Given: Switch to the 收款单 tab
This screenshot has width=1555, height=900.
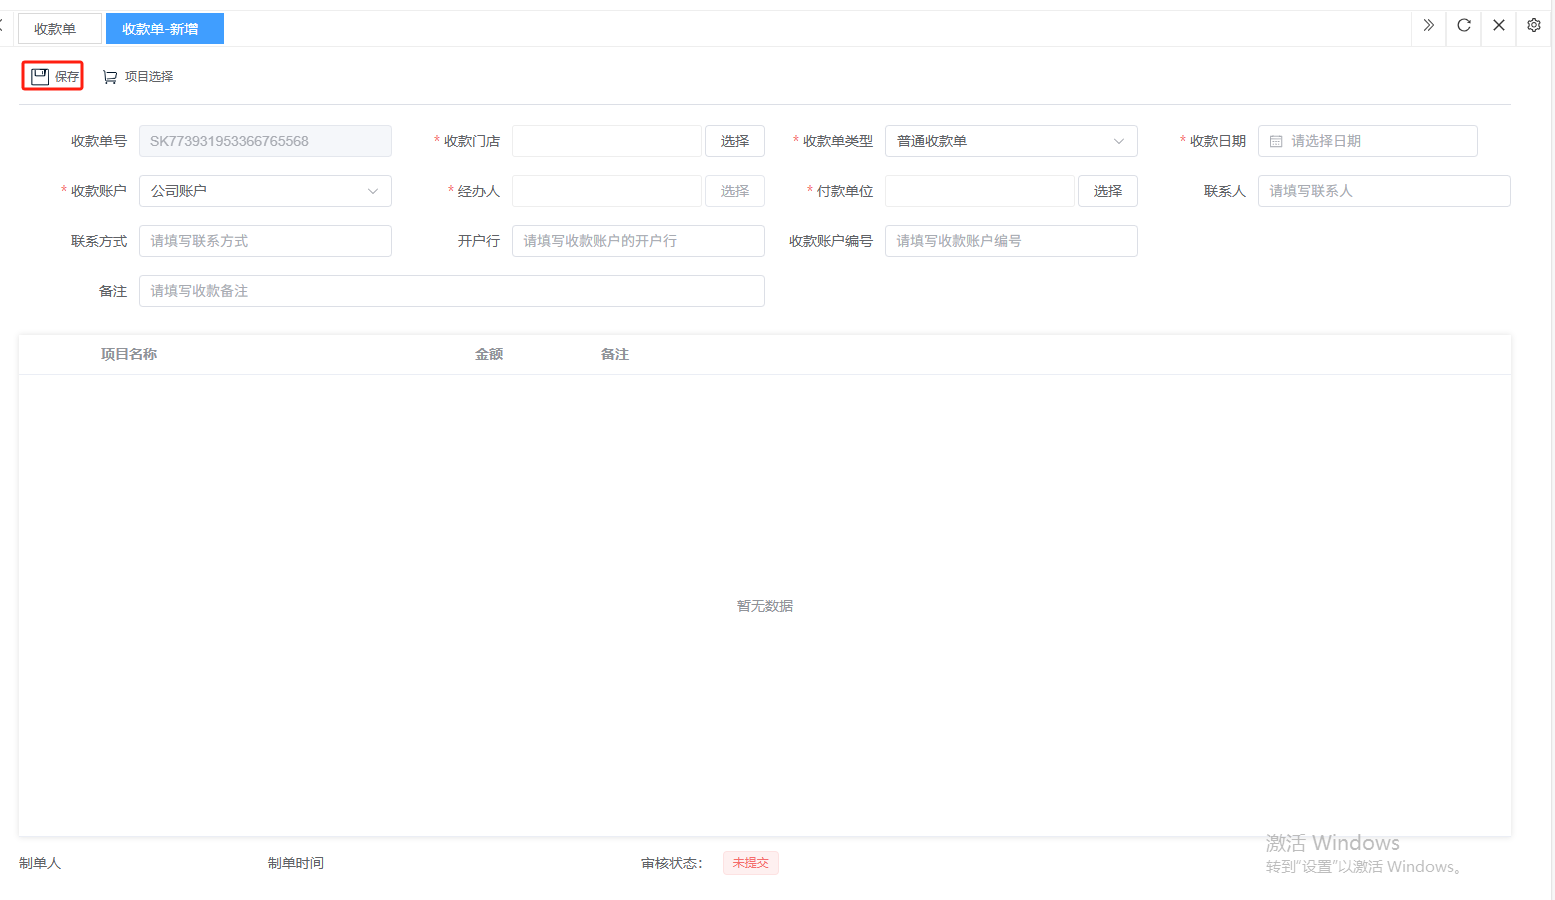Looking at the screenshot, I should pos(56,29).
